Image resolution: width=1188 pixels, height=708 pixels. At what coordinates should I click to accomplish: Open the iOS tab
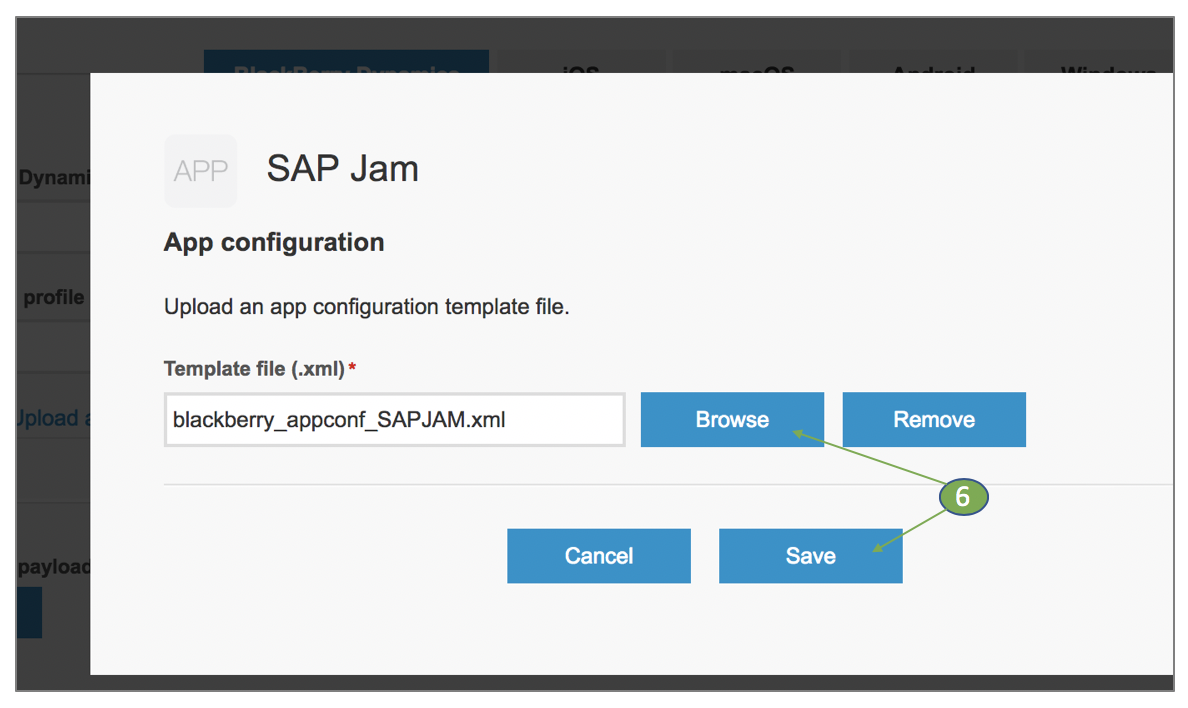(x=581, y=63)
